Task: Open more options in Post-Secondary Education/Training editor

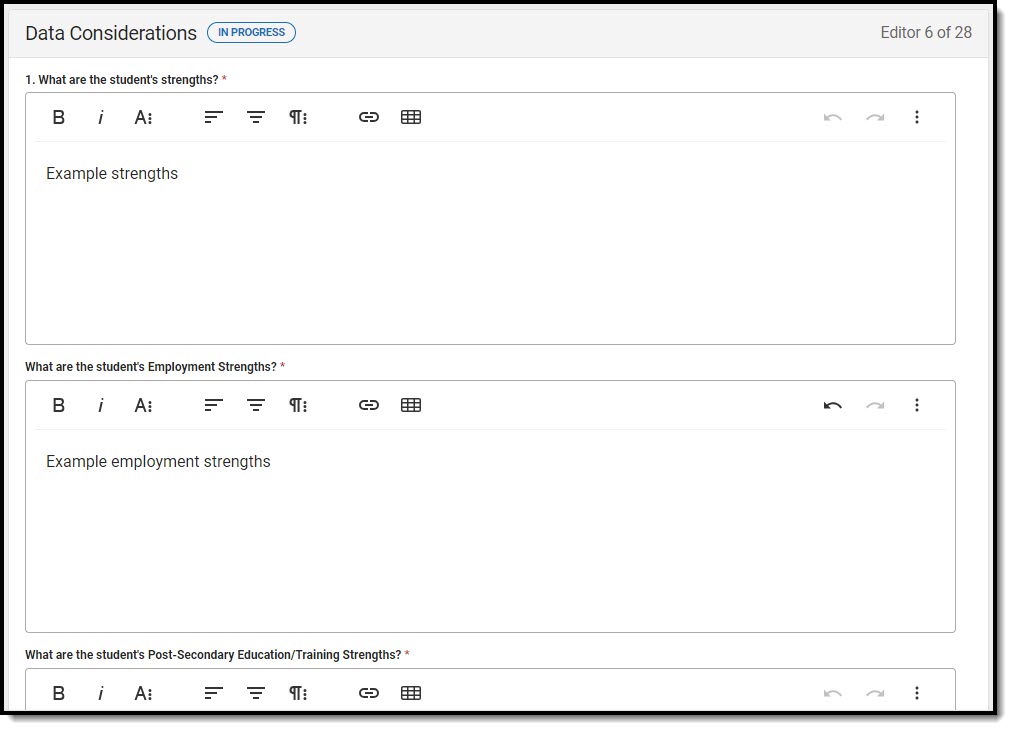Action: tap(916, 693)
